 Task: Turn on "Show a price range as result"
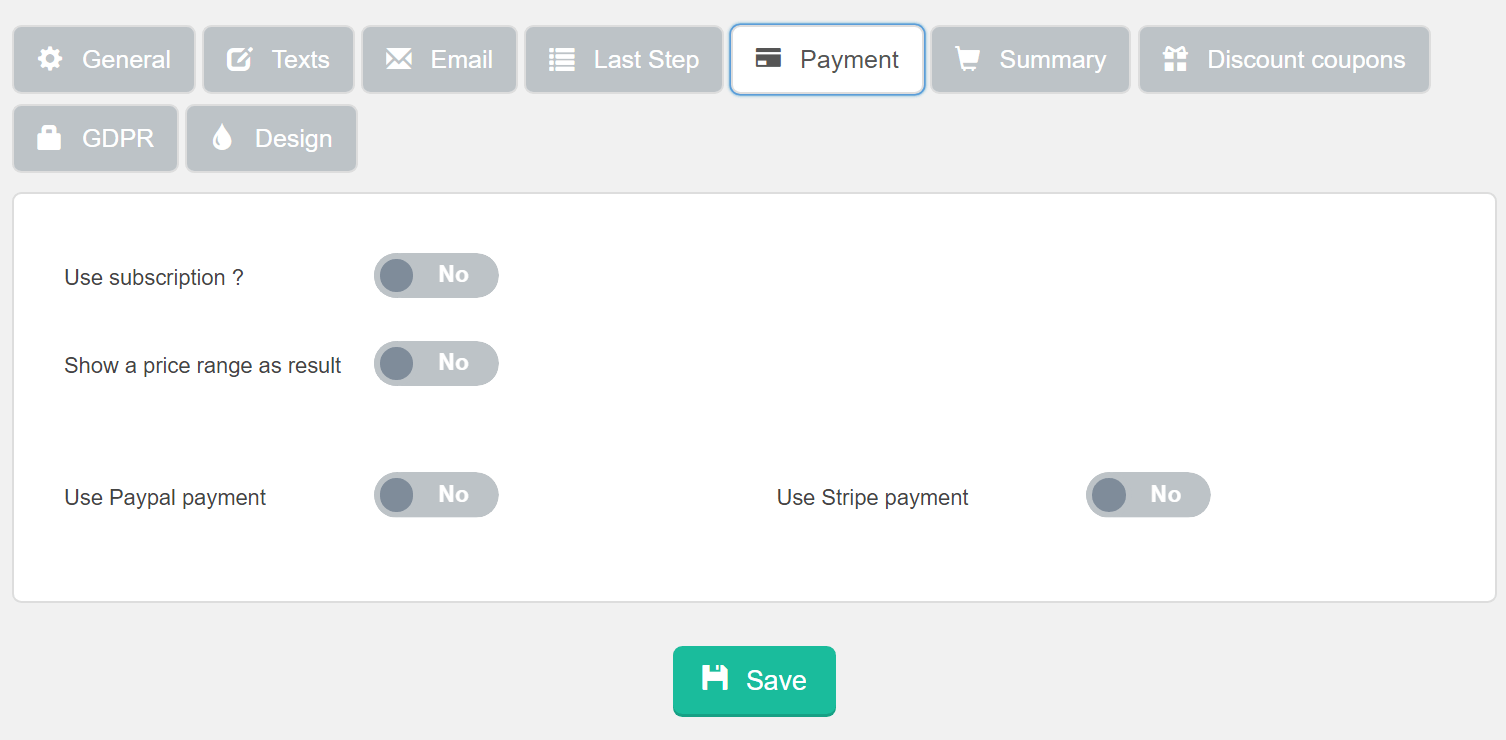436,363
